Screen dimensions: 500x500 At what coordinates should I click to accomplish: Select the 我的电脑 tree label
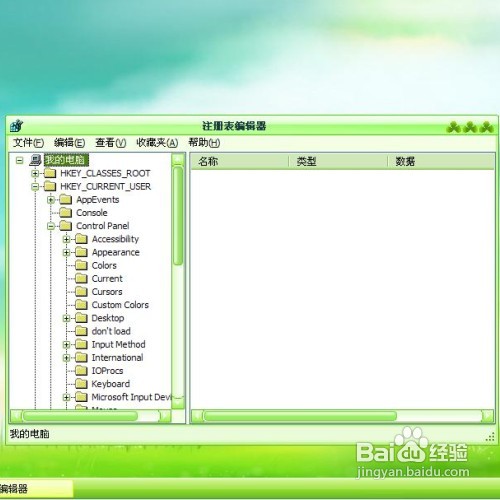[x=66, y=160]
